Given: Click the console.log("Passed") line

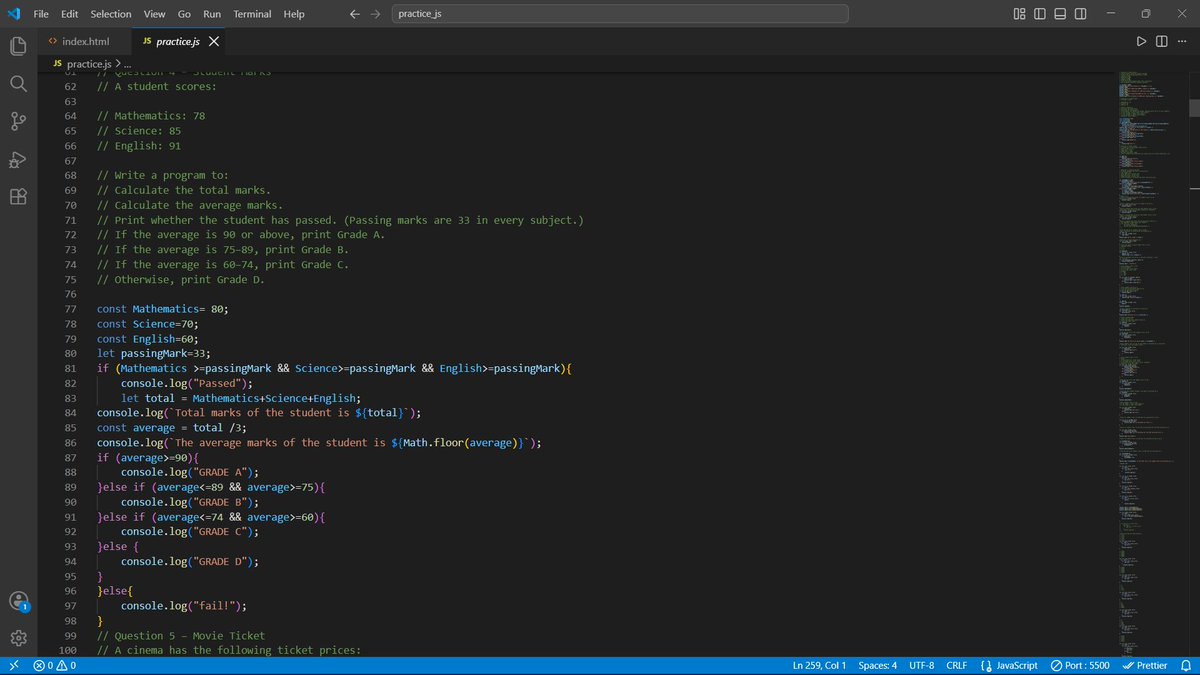Looking at the screenshot, I should pos(187,383).
